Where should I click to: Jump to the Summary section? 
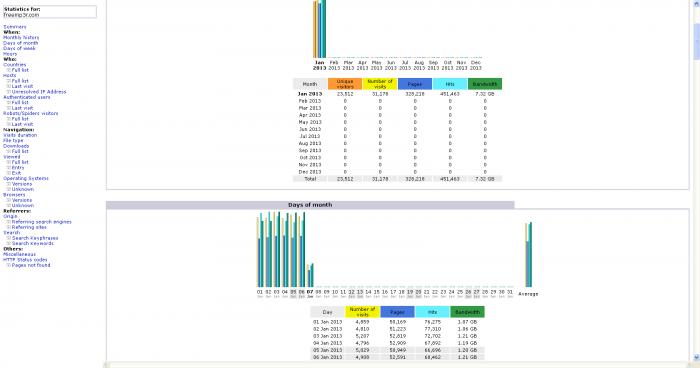[x=15, y=27]
